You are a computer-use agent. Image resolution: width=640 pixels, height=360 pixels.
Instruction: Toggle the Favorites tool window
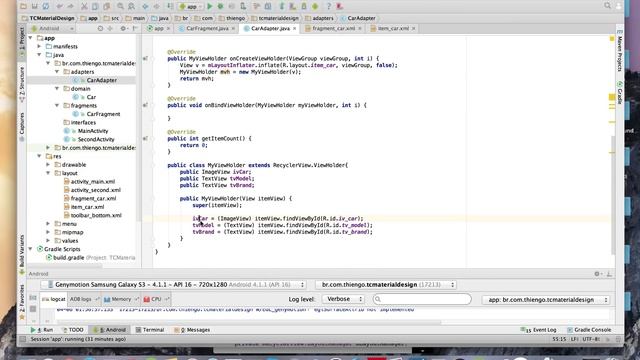point(22,301)
